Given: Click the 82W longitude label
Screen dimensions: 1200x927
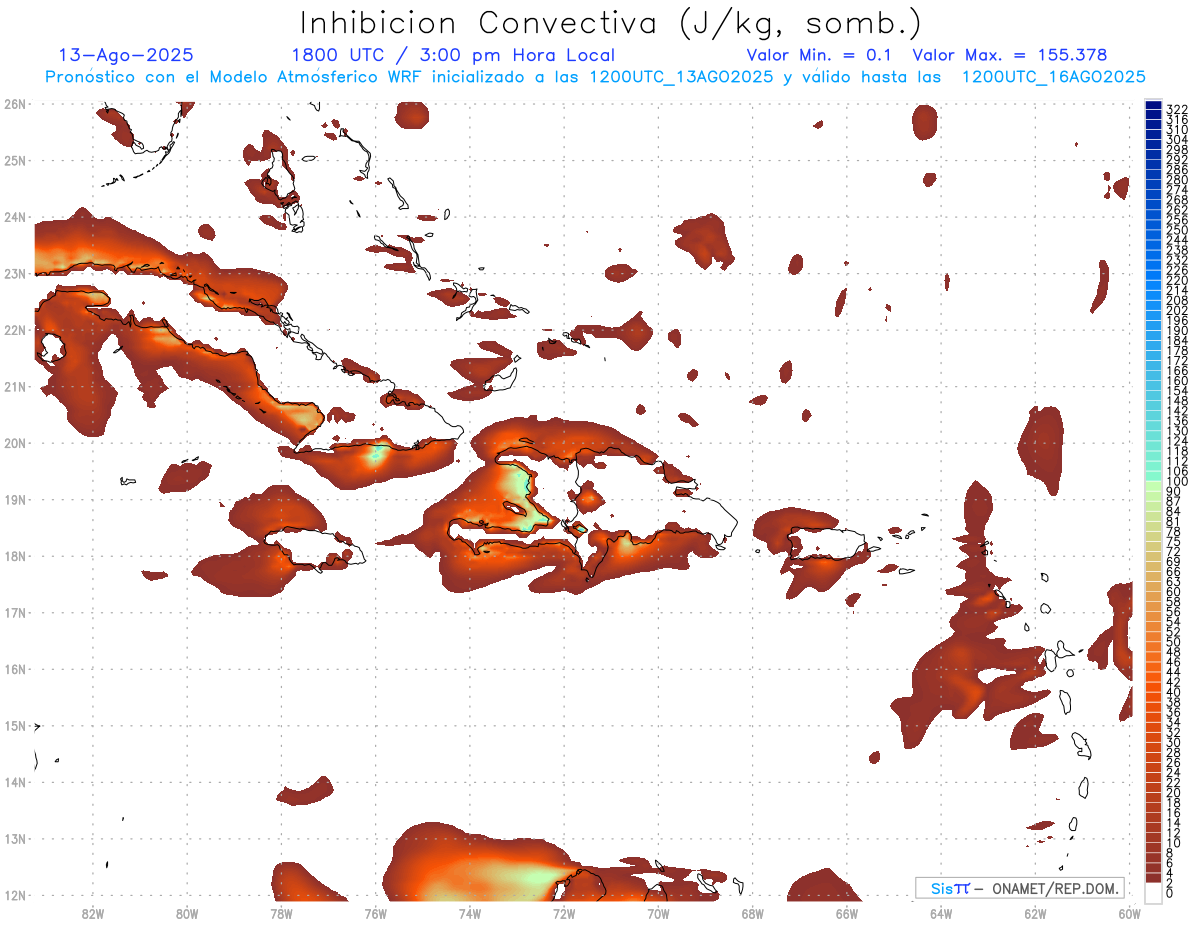Looking at the screenshot, I should pos(92,913).
